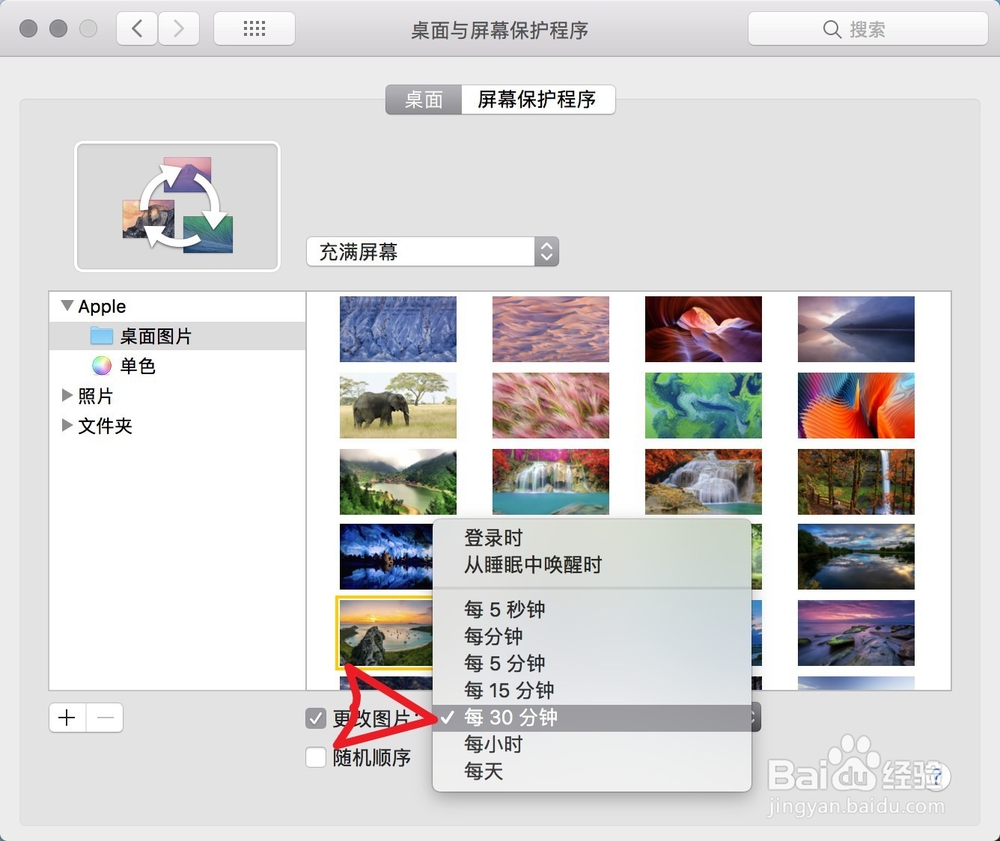1000x841 pixels.
Task: Select the elephant wallpaper thumbnail
Action: (397, 405)
